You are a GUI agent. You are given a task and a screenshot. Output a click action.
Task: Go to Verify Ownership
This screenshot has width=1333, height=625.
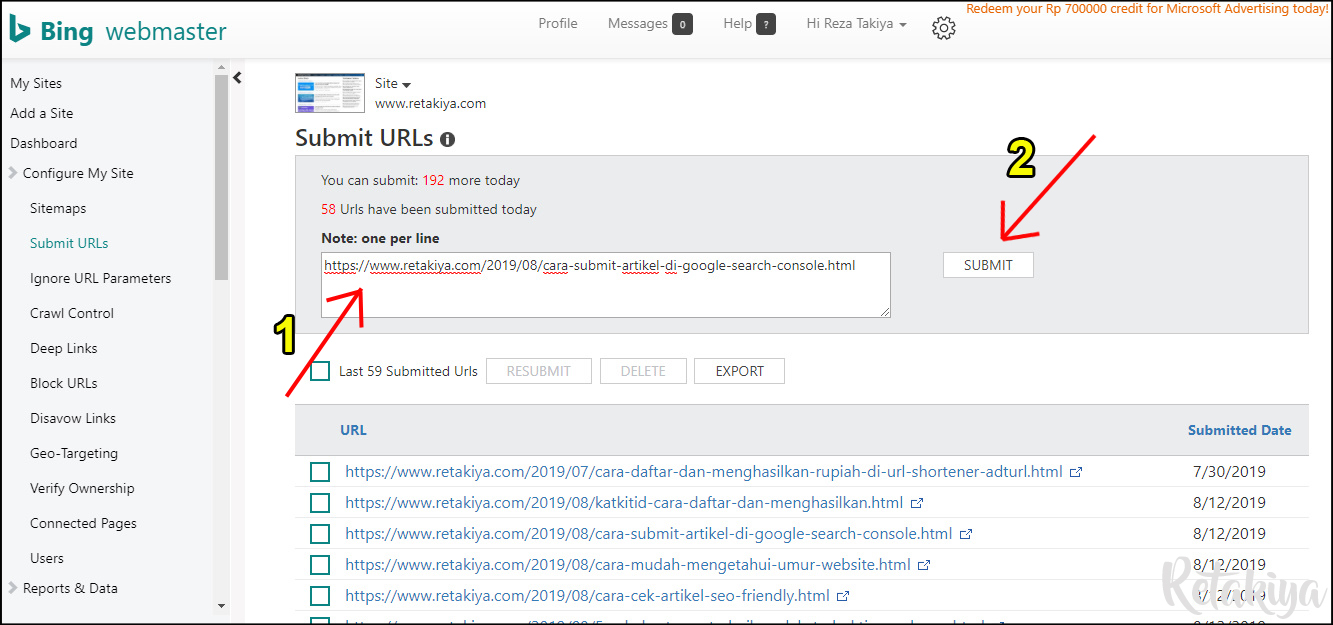pyautogui.click(x=82, y=488)
